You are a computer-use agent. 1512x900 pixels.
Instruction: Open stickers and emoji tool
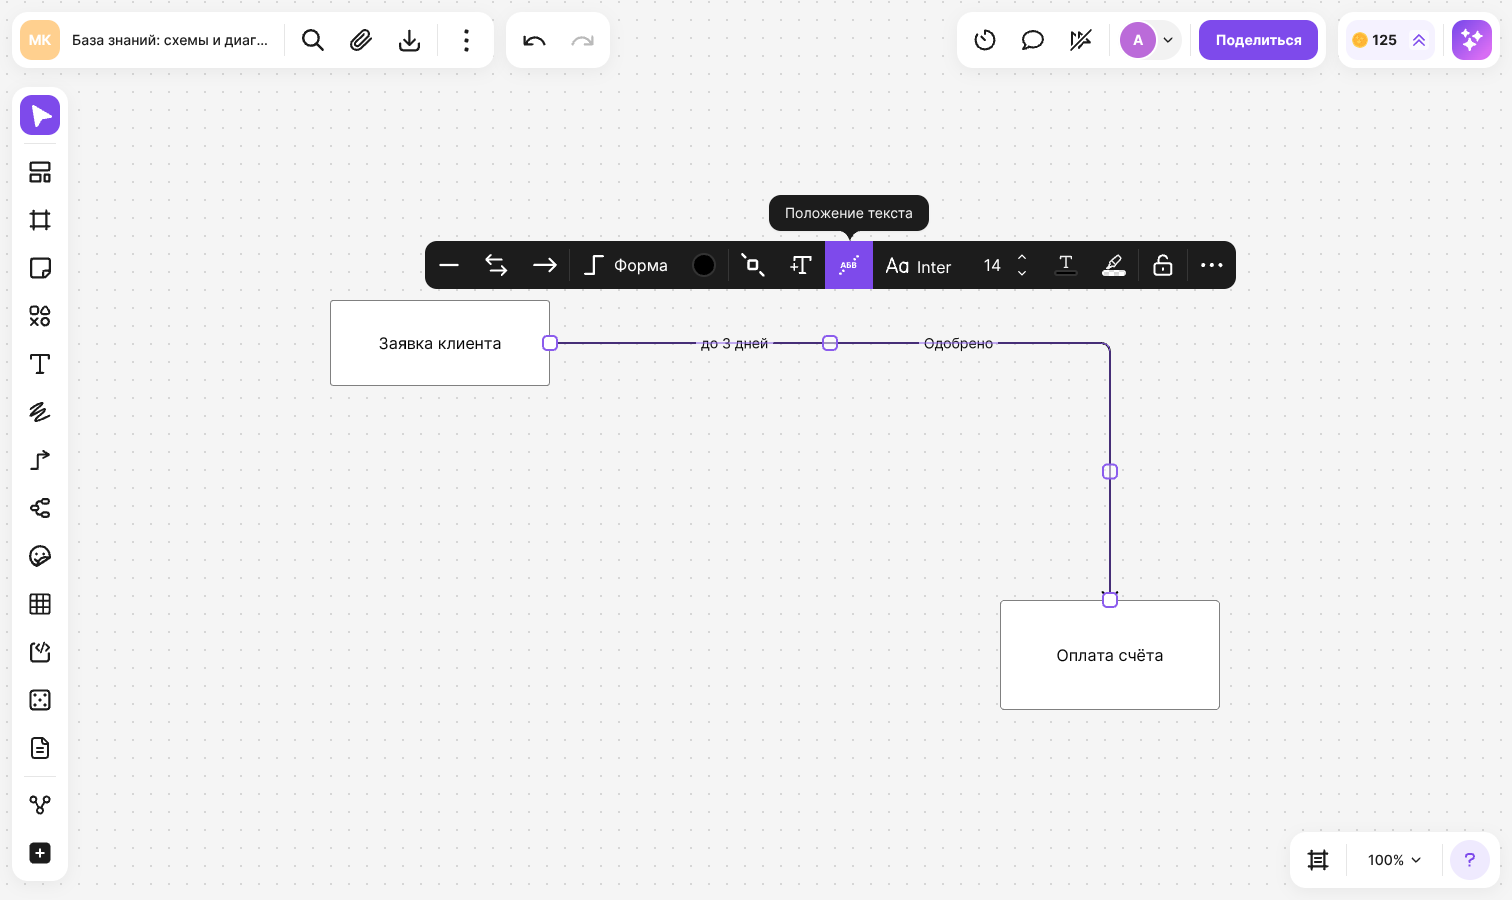click(40, 556)
